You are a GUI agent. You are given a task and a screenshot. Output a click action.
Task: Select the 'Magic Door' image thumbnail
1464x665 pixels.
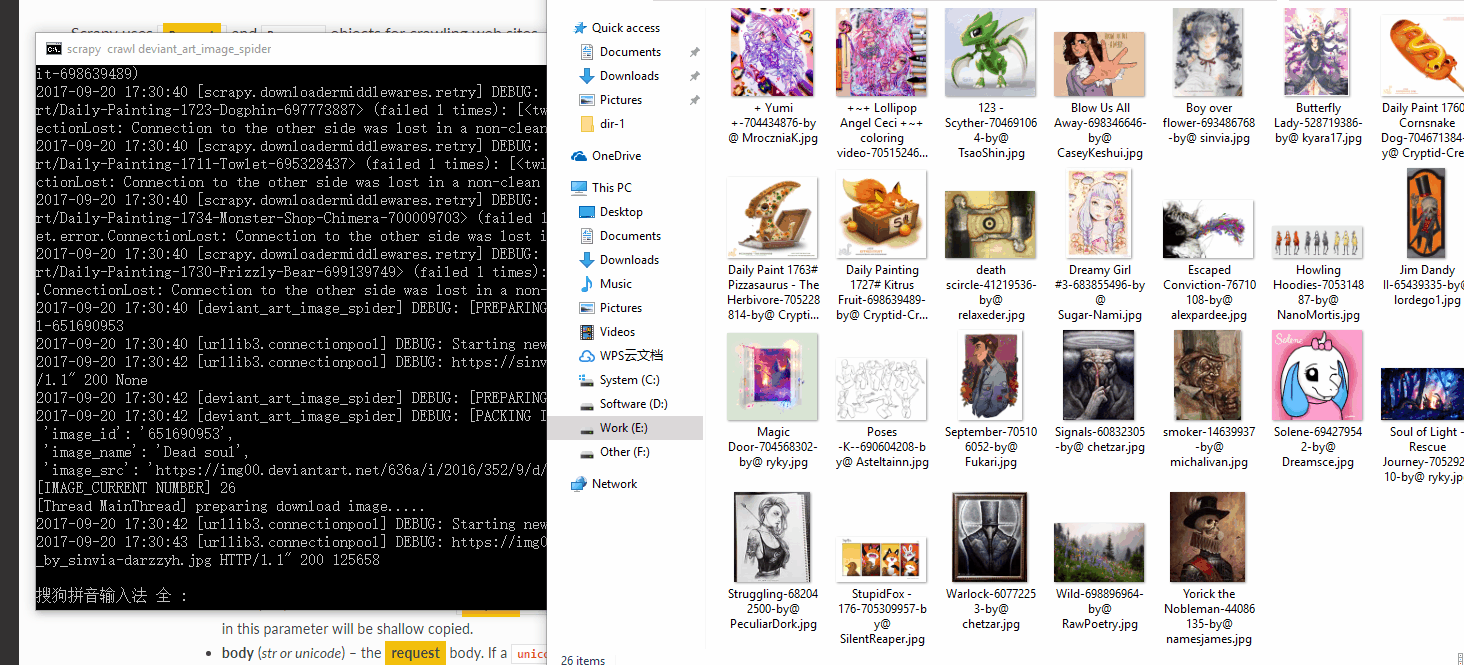(773, 377)
